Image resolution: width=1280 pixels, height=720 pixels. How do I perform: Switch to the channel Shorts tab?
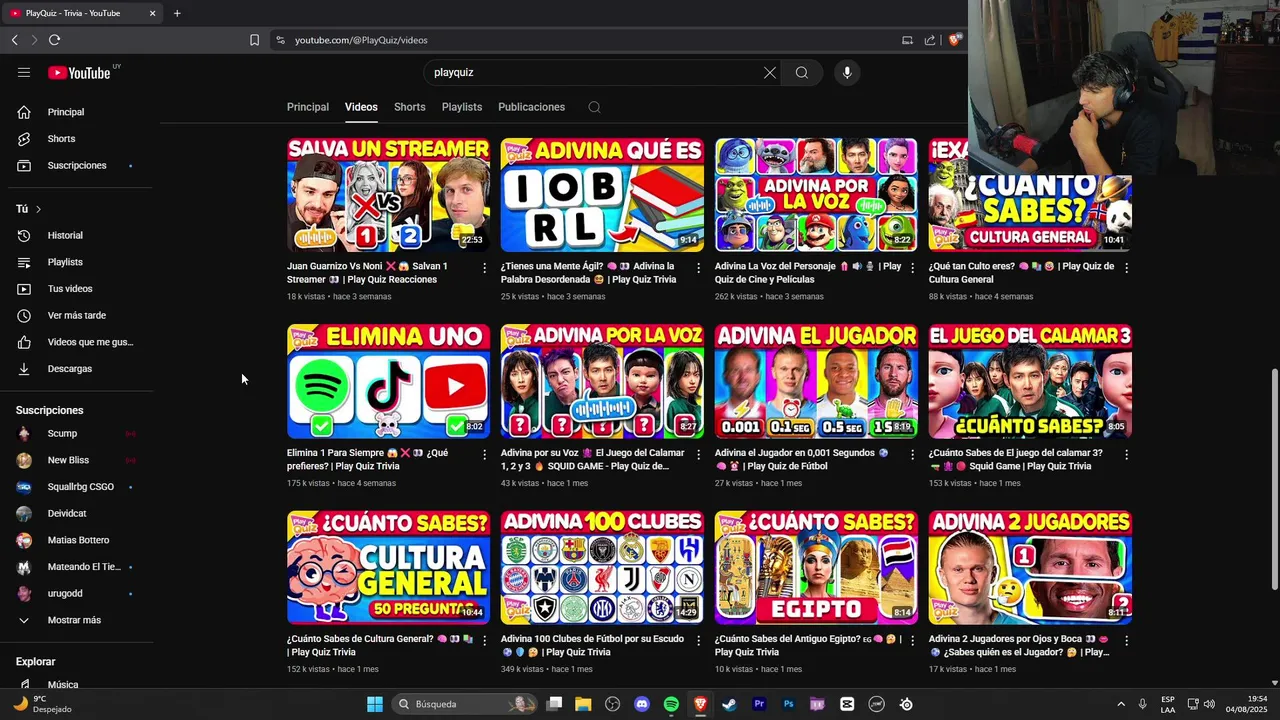pyautogui.click(x=409, y=107)
